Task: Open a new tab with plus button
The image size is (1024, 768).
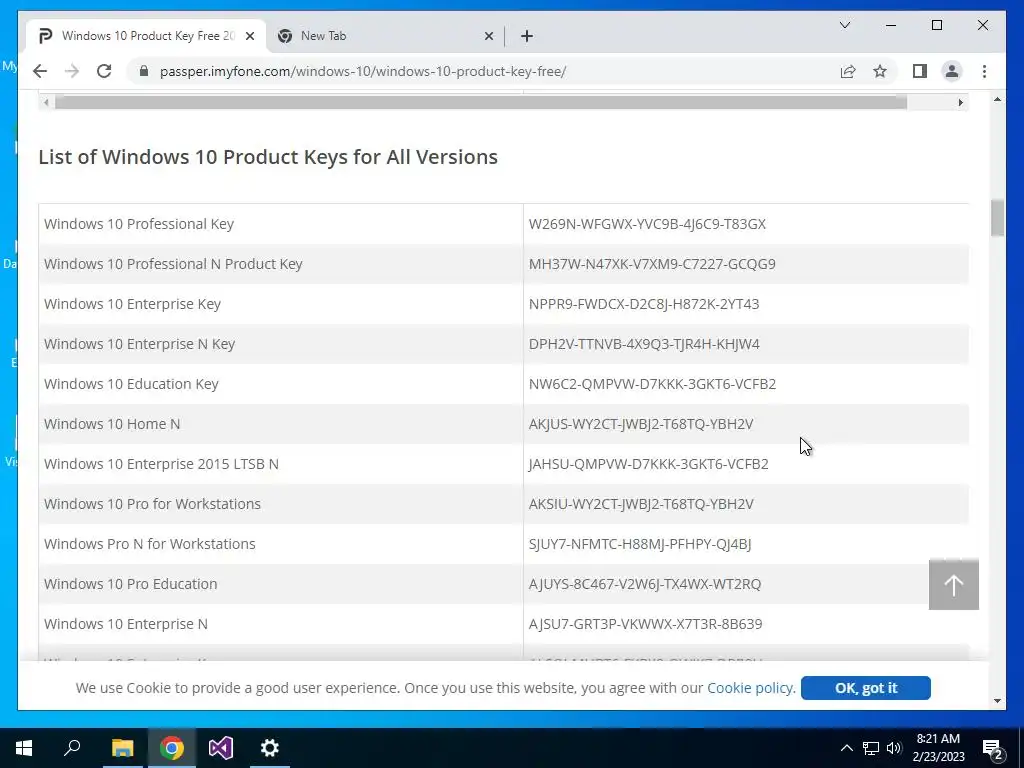Action: 527,36
